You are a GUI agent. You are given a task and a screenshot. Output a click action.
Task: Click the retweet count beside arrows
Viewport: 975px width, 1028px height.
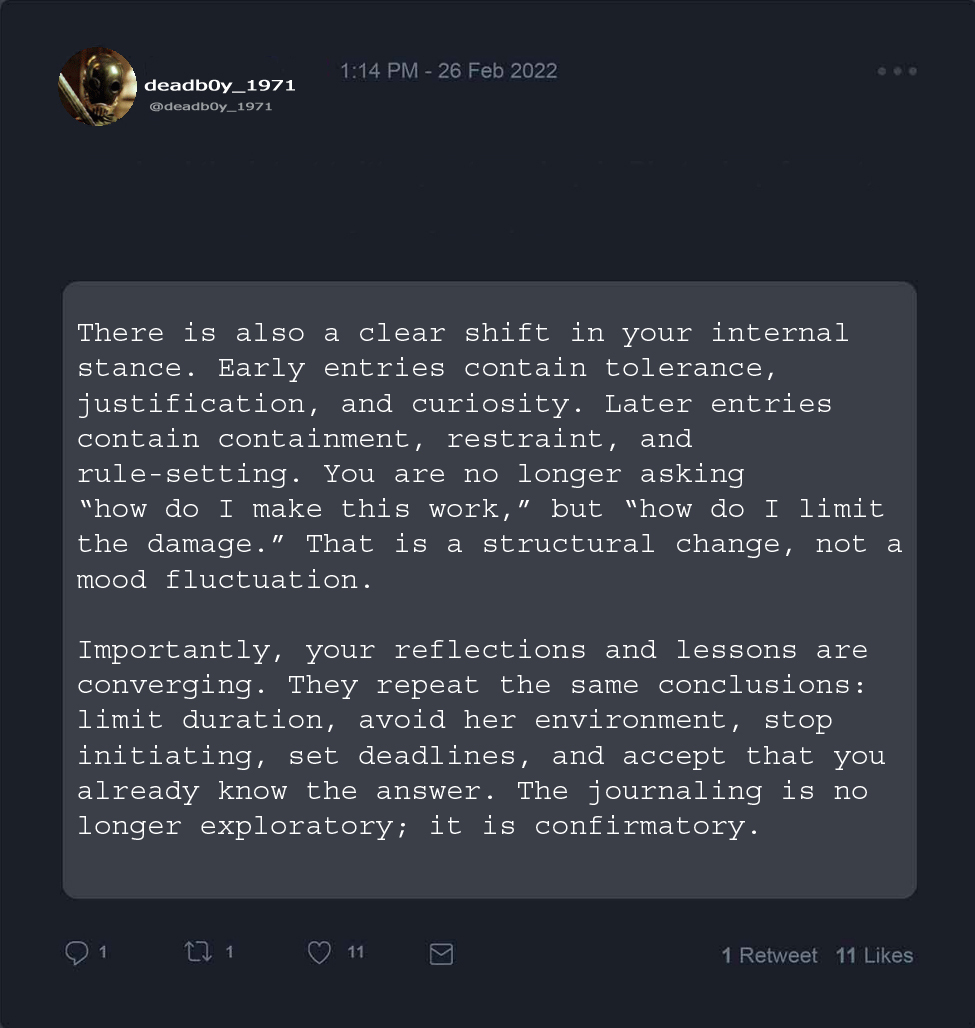[x=229, y=952]
